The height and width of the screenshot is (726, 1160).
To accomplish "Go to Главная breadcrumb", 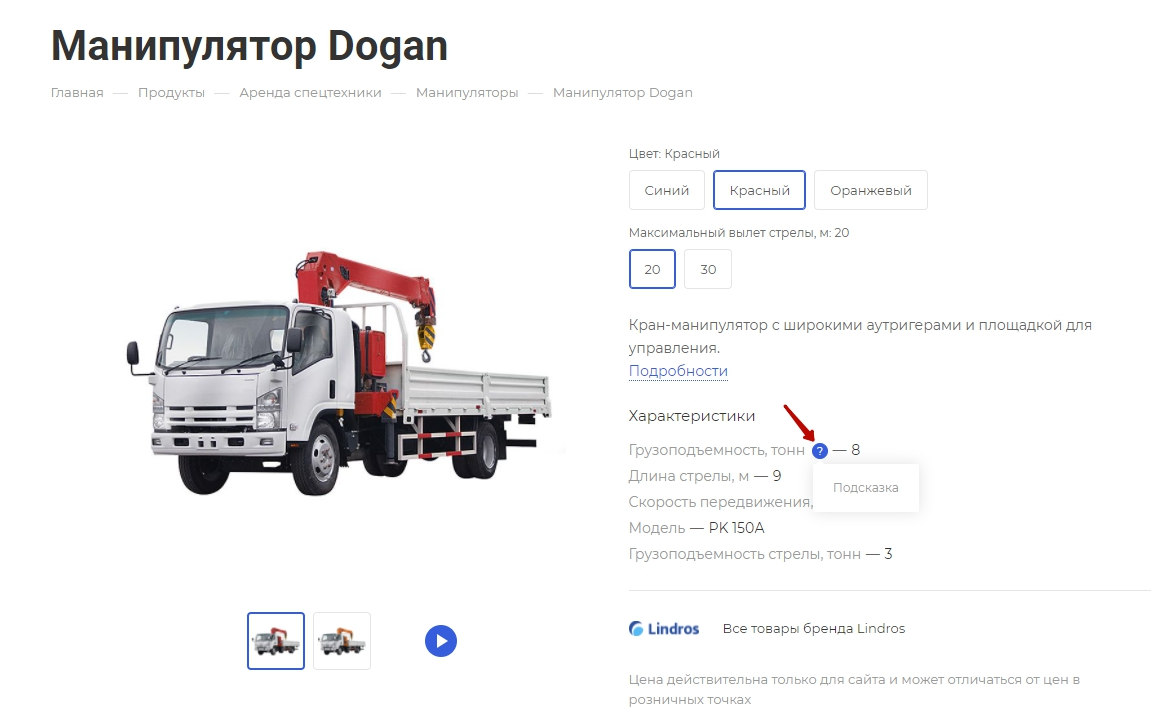I will (77, 93).
